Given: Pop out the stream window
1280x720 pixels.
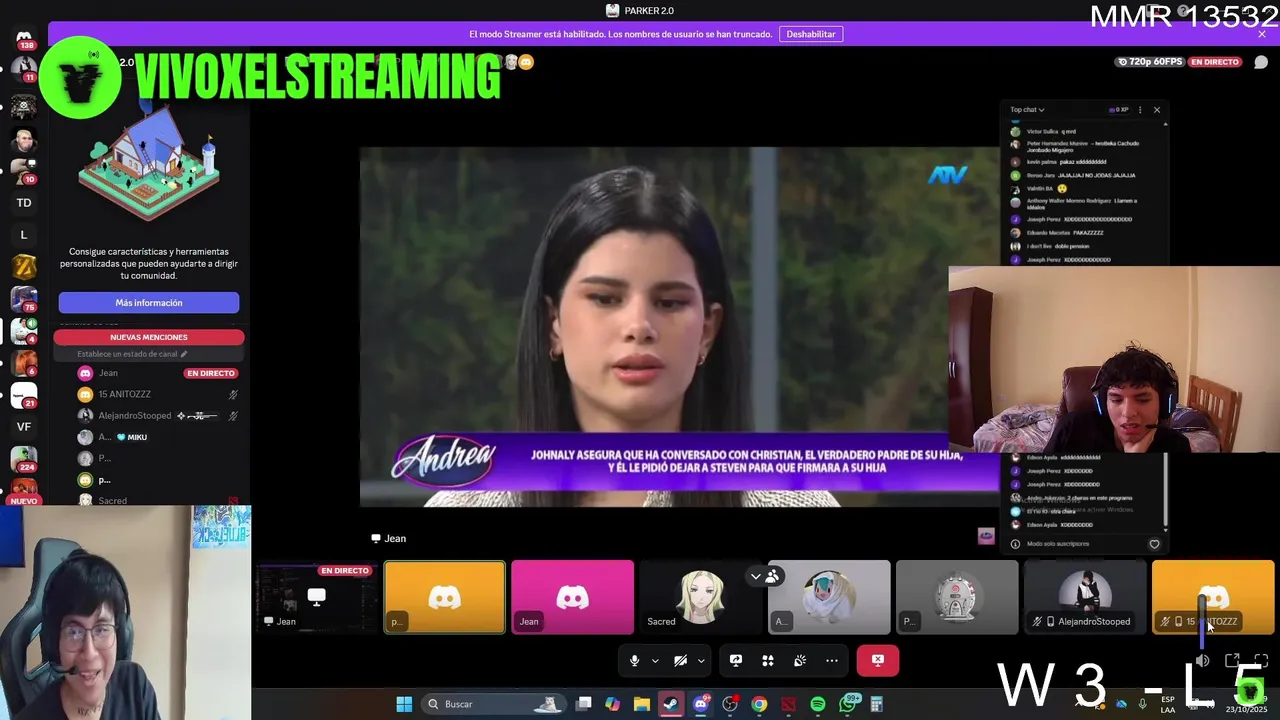Looking at the screenshot, I should click(1232, 661).
